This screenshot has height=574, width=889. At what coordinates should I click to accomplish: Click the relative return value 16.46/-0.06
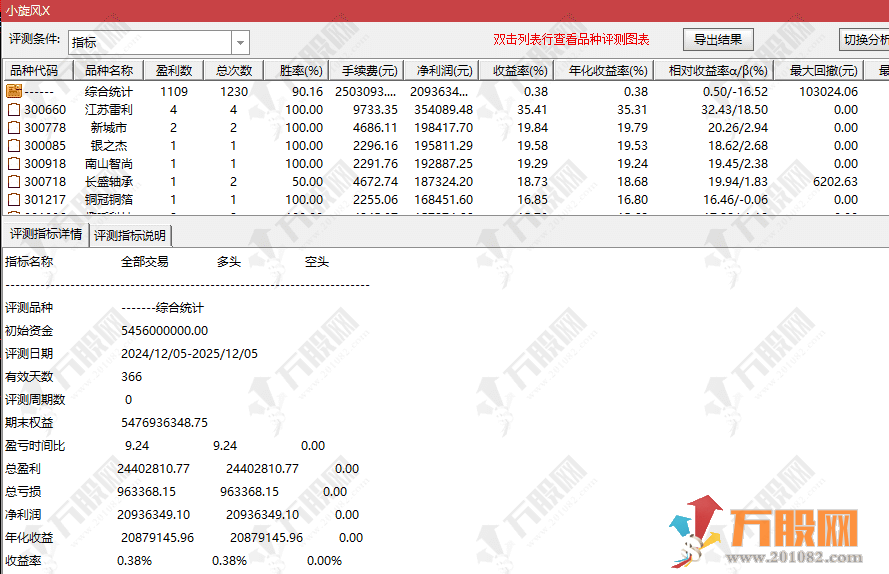click(x=736, y=200)
